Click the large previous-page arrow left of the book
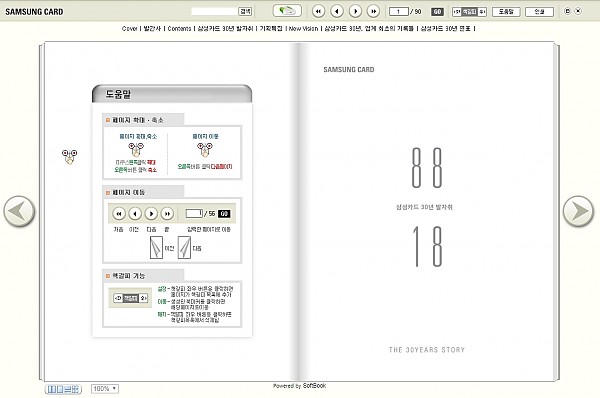Screen dimensions: 600x398 pyautogui.click(x=19, y=211)
